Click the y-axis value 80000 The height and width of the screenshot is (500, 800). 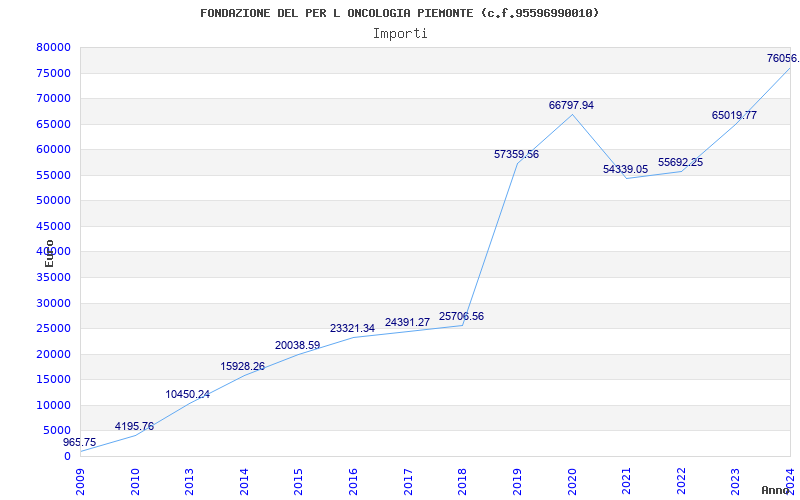(x=53, y=47)
